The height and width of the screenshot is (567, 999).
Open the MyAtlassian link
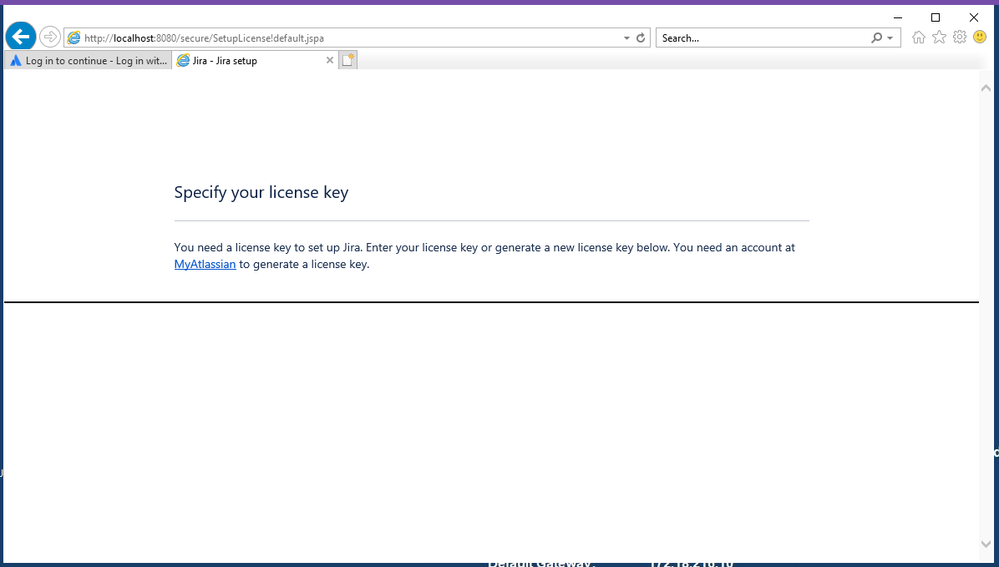205,264
